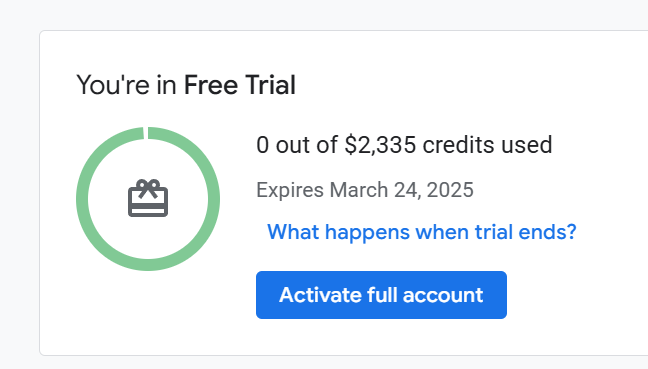Click the green circular credits progress ring
The width and height of the screenshot is (648, 369).
click(148, 199)
